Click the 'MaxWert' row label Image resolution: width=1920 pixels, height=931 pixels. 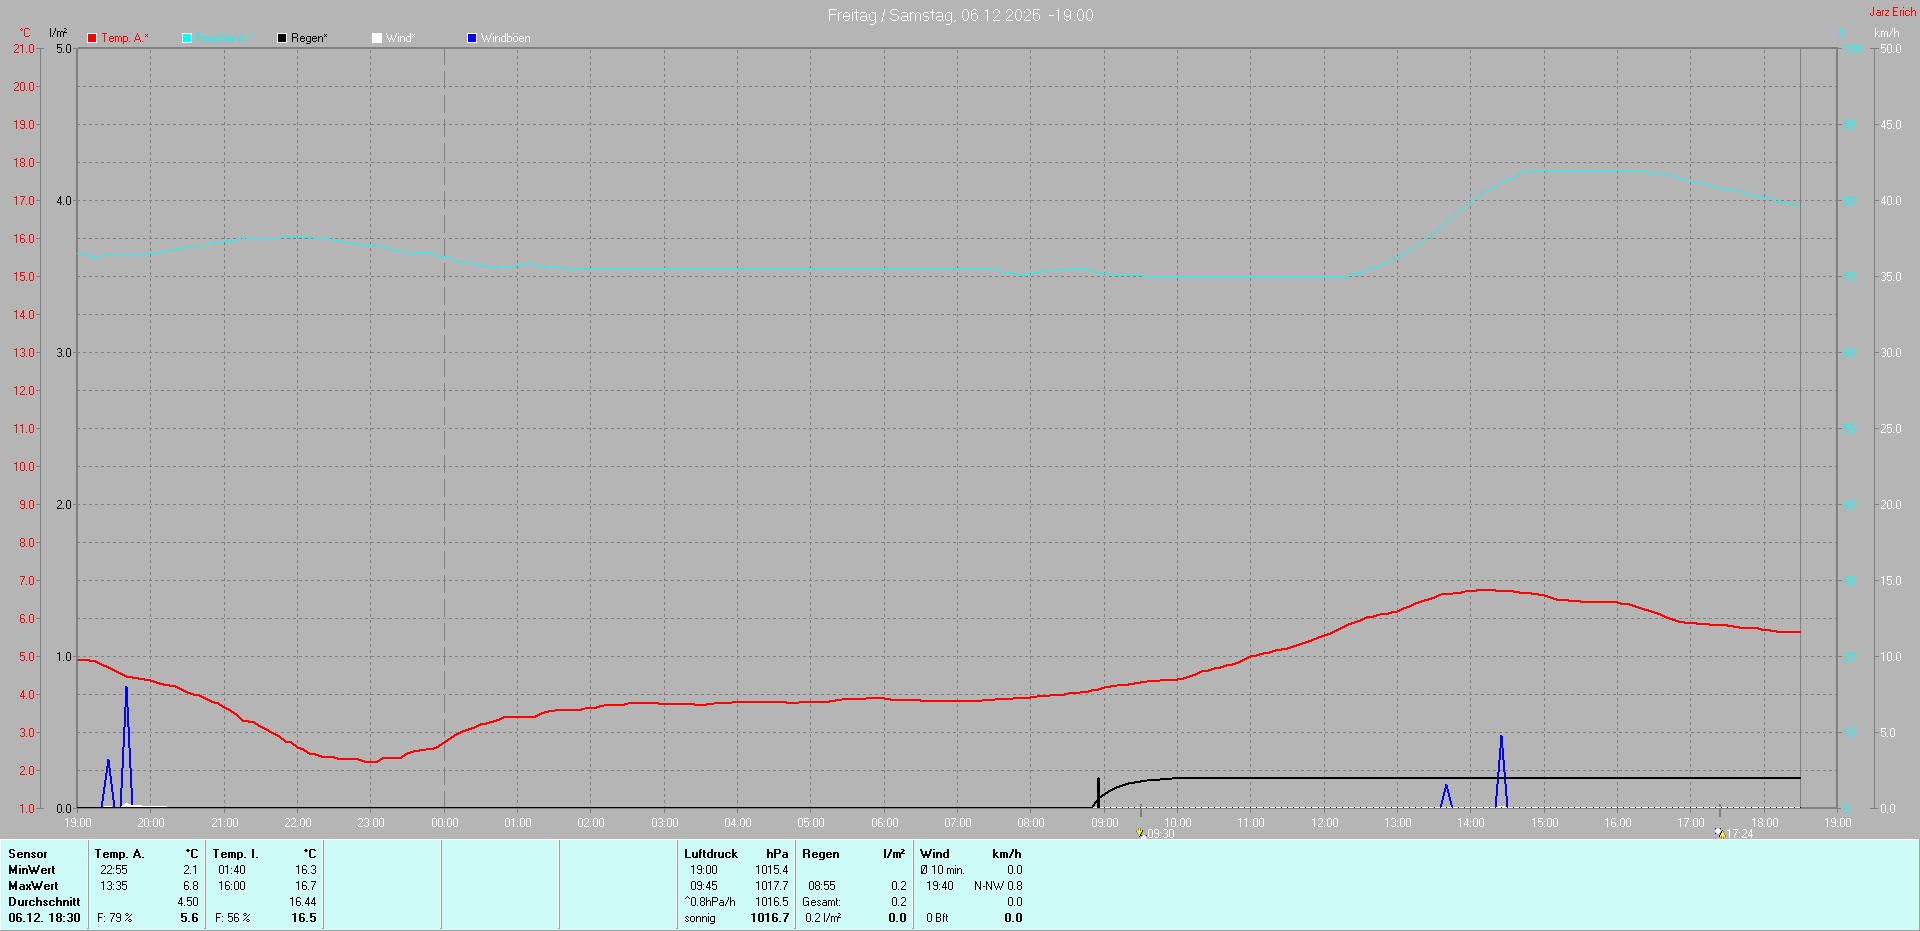click(33, 886)
